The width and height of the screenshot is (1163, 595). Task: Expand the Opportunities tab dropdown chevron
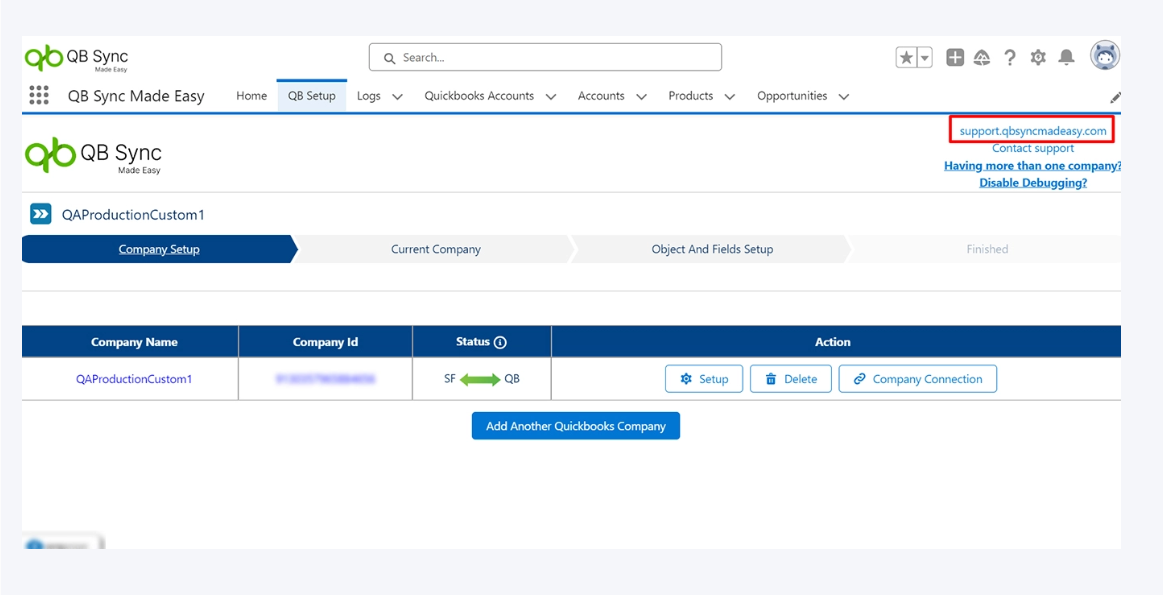click(843, 96)
